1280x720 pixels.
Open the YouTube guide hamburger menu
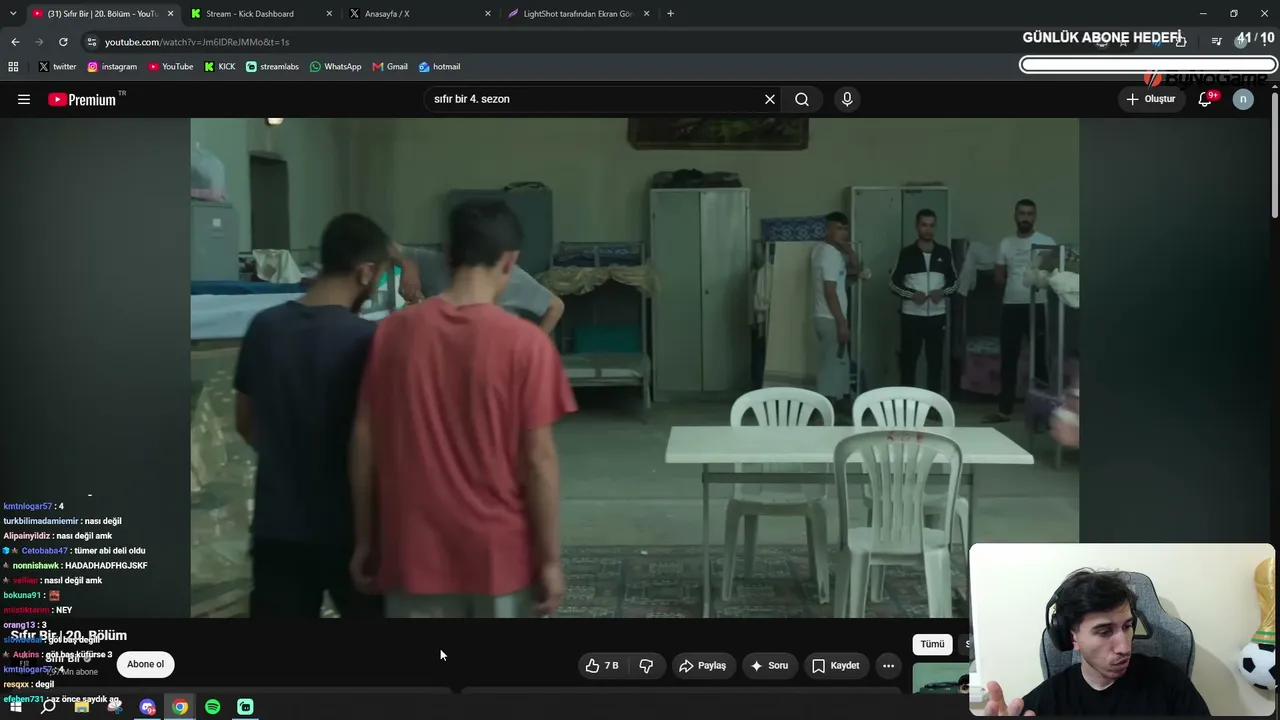(24, 99)
